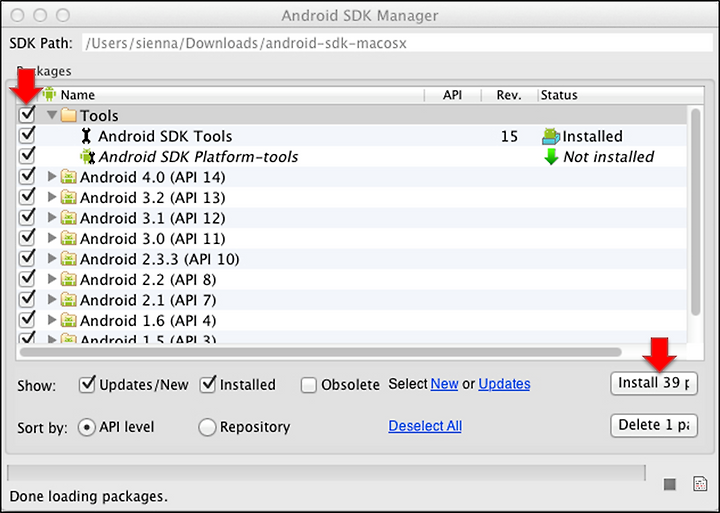Click the Android 1.6 (API 4) folder icon
Image resolution: width=720 pixels, height=513 pixels.
pos(68,320)
